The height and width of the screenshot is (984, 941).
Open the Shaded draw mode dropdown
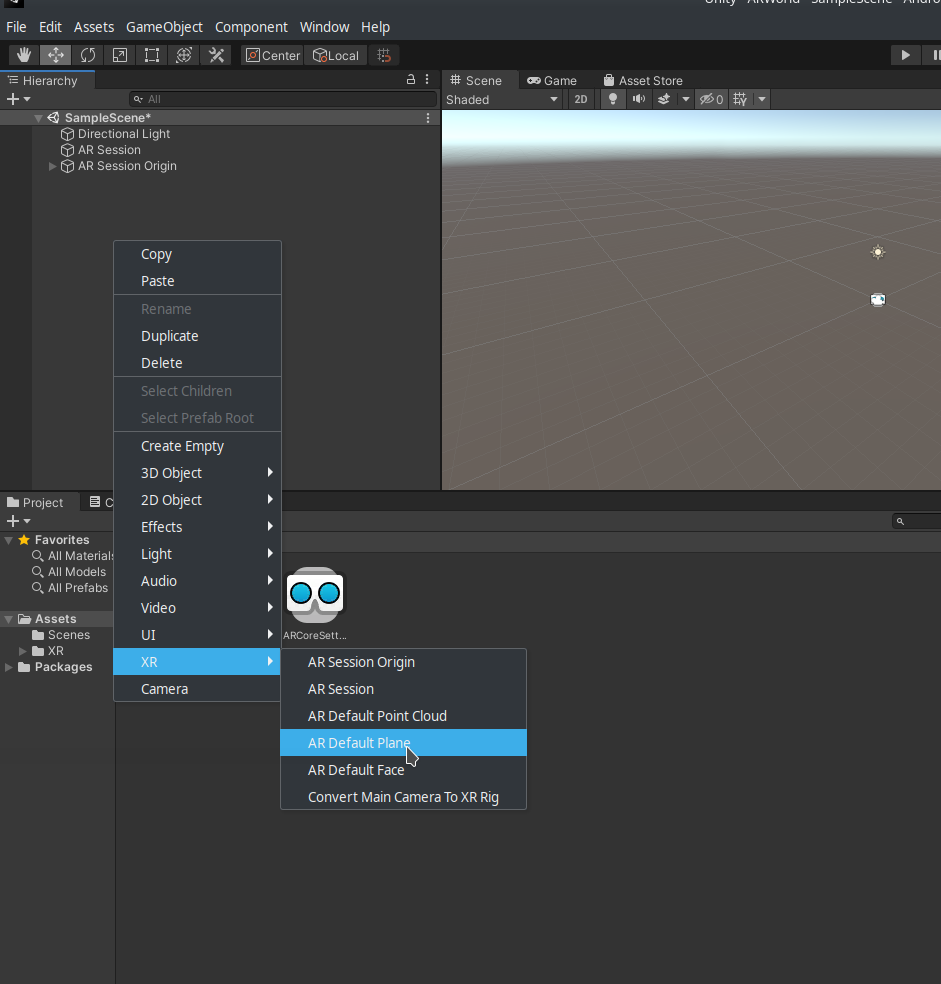[x=502, y=100]
